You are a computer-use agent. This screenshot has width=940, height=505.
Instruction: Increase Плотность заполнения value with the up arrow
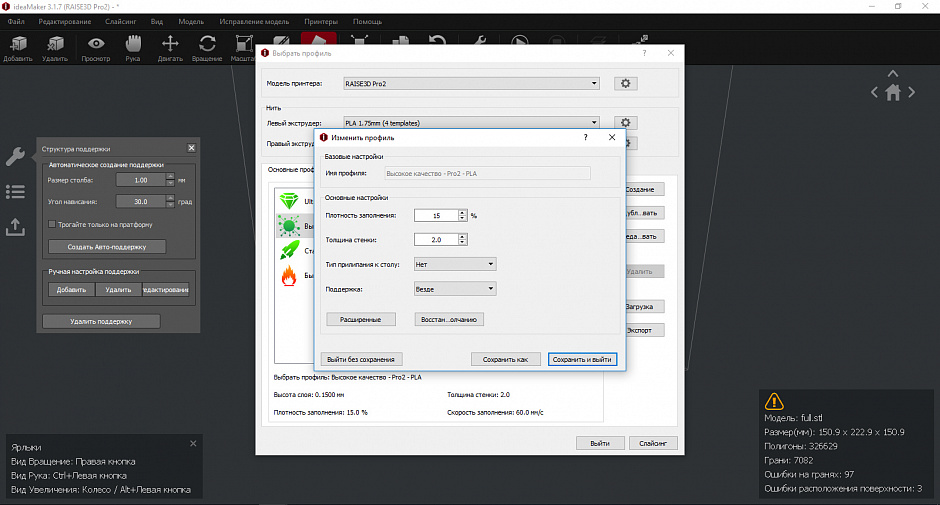[x=462, y=212]
